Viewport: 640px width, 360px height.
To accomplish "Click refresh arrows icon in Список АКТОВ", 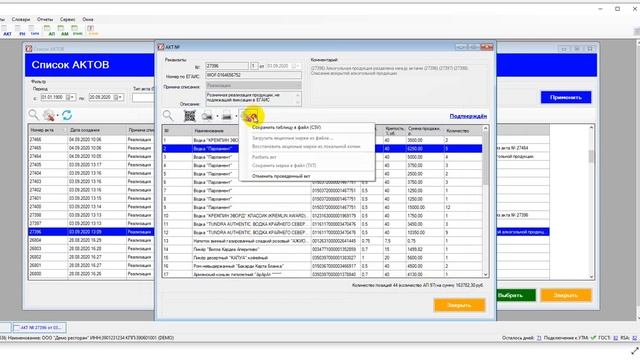I will click(x=67, y=115).
